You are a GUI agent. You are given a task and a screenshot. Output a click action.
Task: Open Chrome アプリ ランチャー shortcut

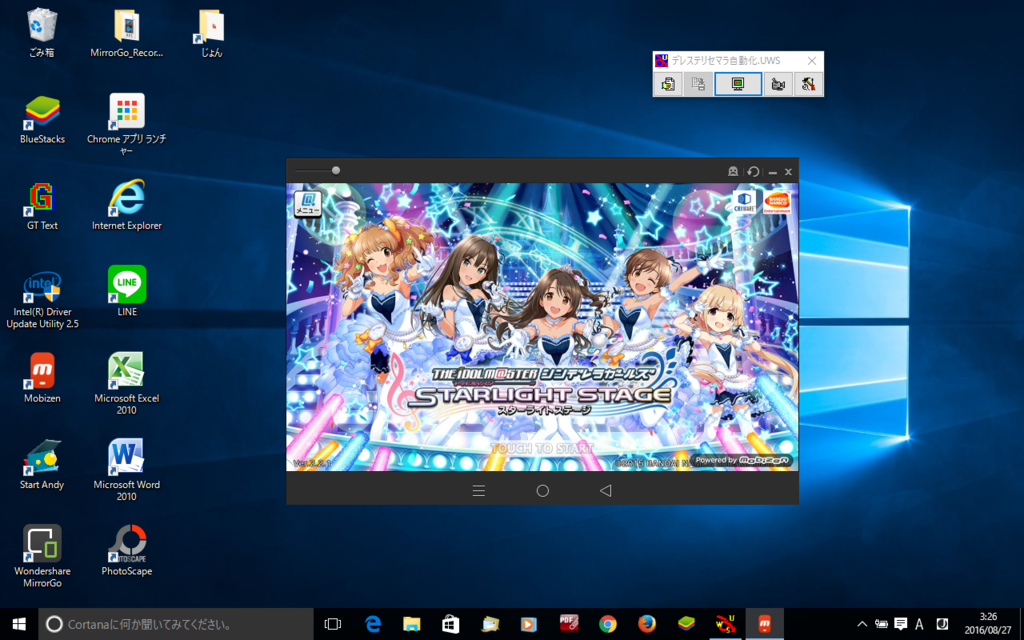[x=127, y=124]
